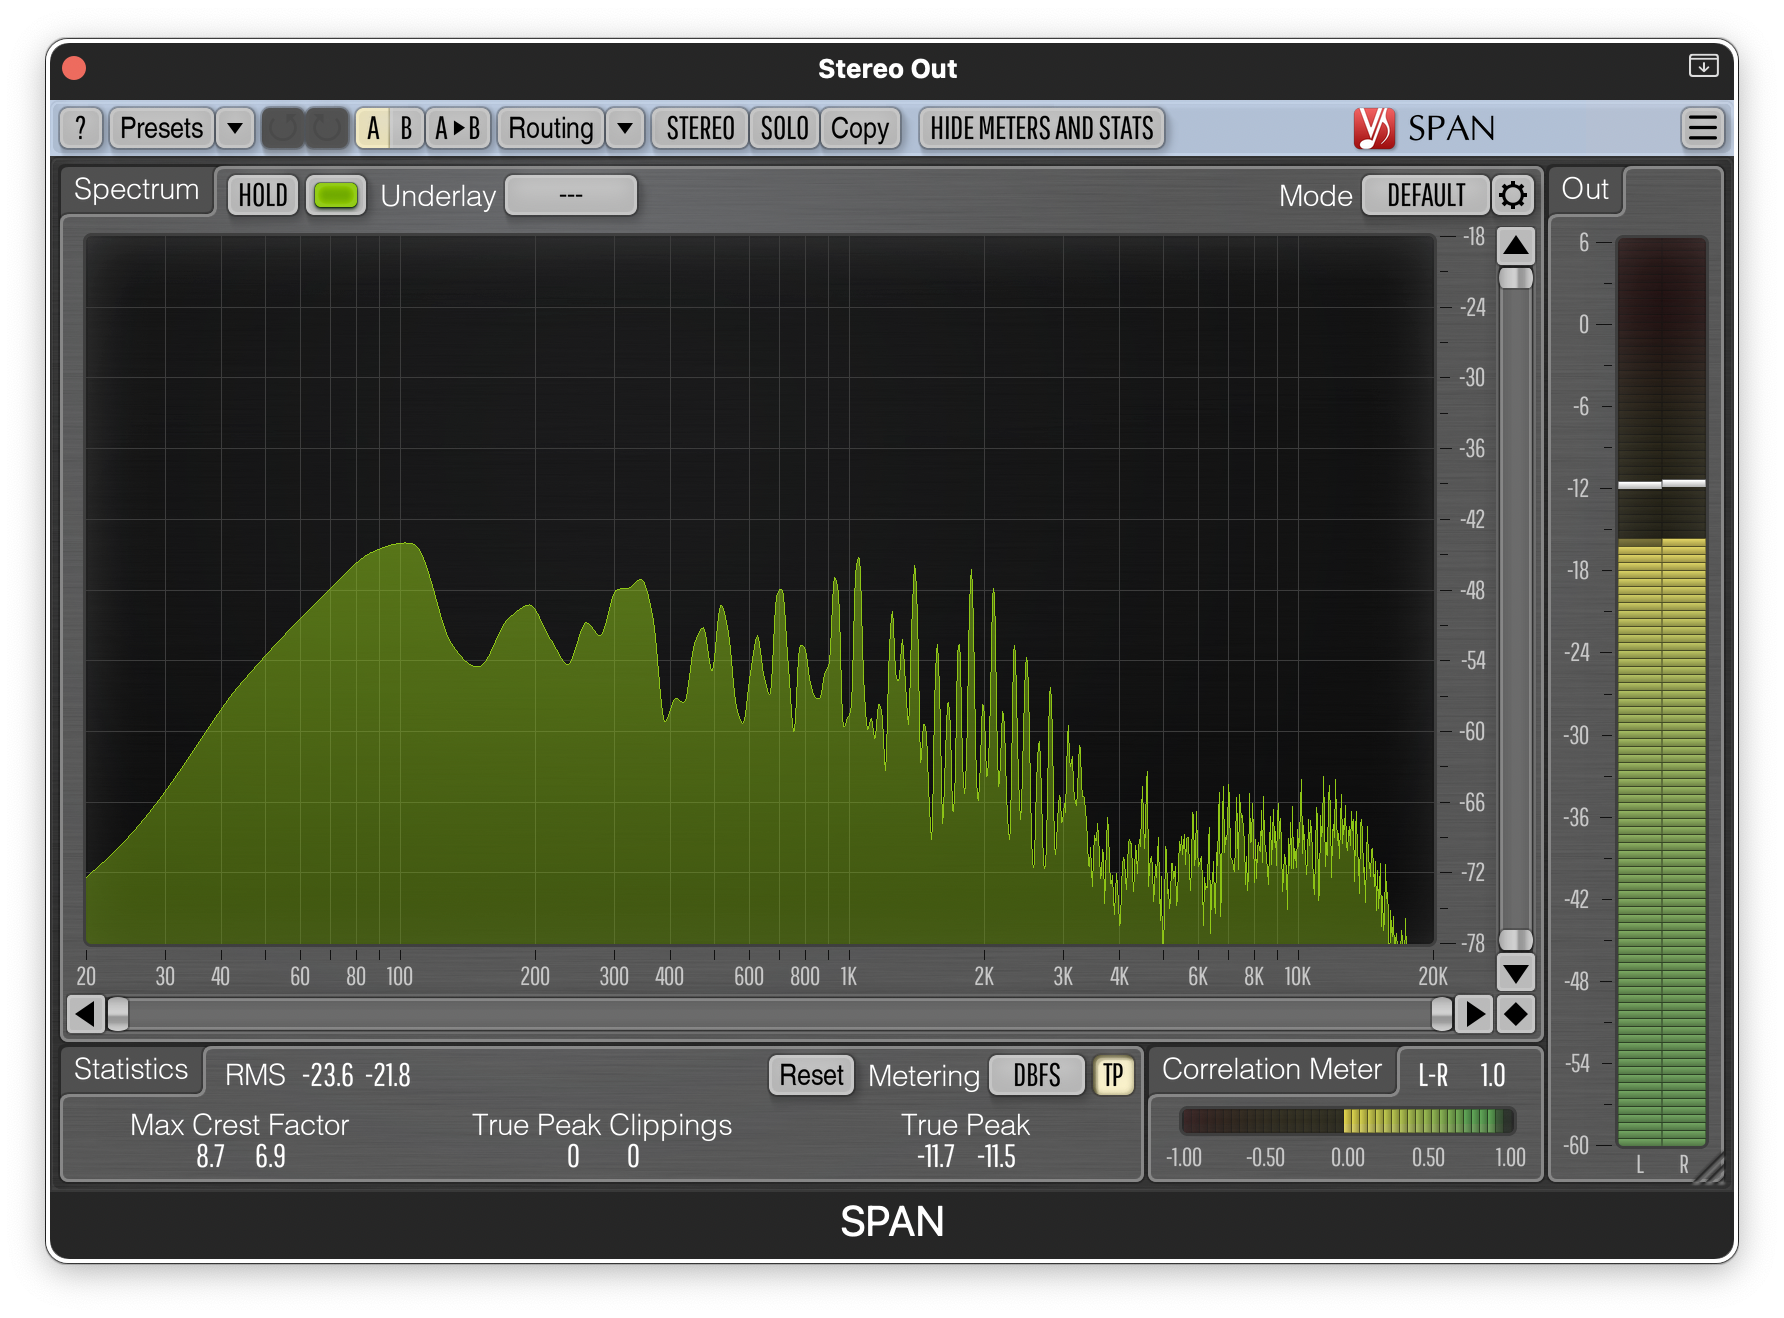Click the correlation value 1.0
The width and height of the screenshot is (1784, 1318).
coord(1492,1075)
